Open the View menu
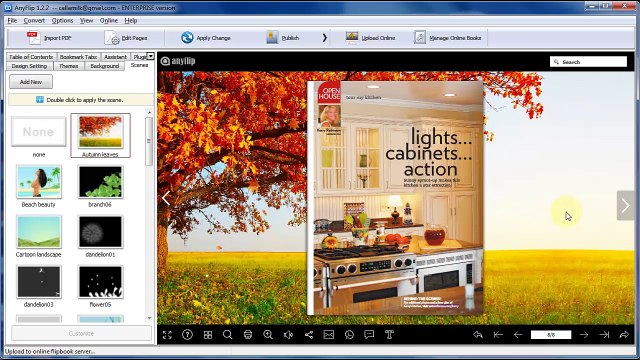640x360 pixels. pyautogui.click(x=86, y=20)
